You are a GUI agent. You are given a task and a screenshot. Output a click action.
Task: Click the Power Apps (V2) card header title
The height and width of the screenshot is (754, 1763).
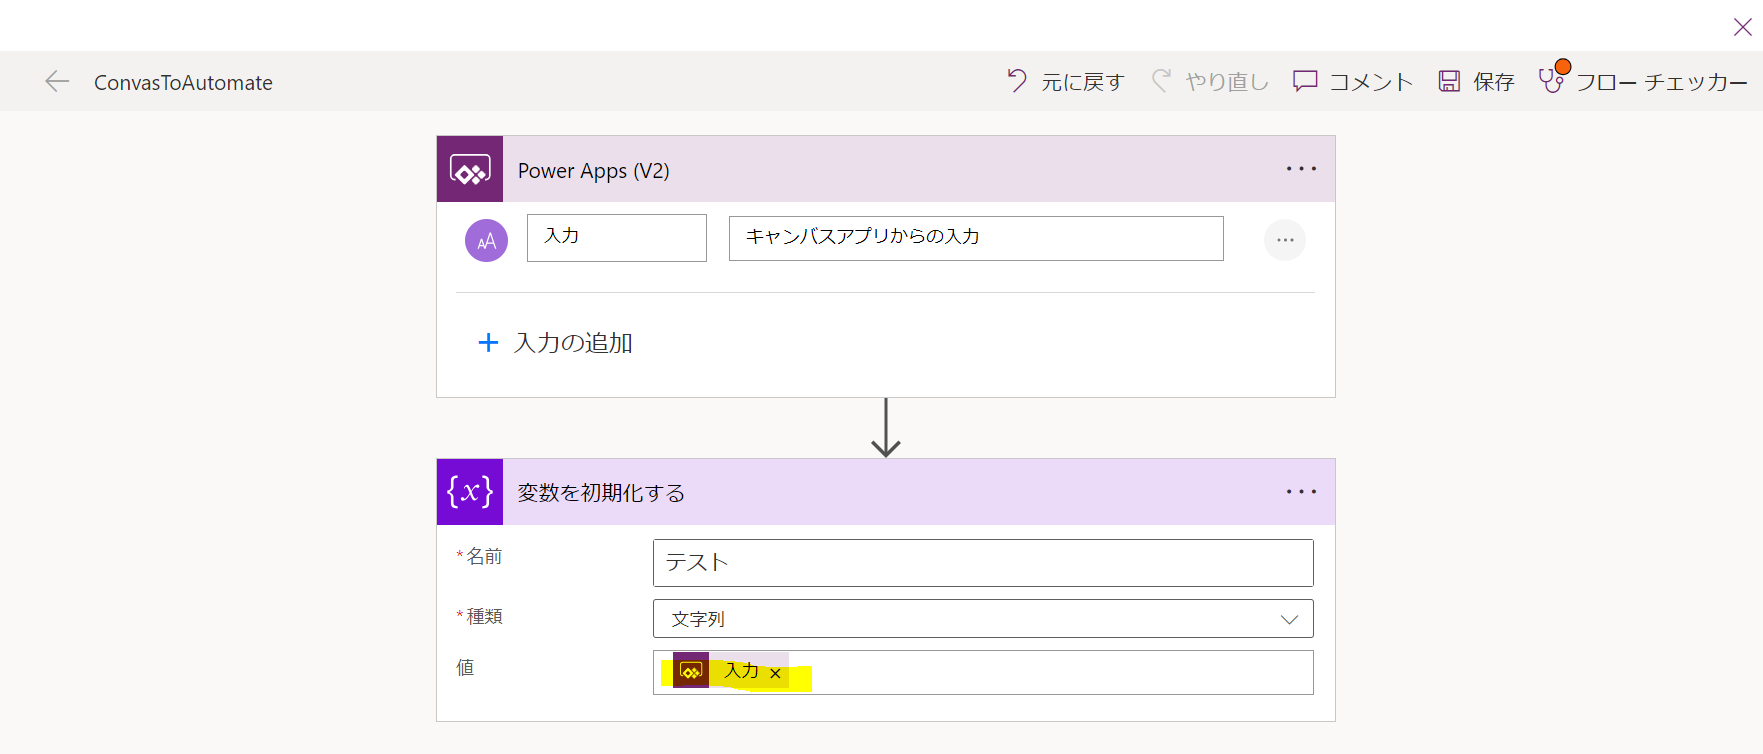coord(594,171)
